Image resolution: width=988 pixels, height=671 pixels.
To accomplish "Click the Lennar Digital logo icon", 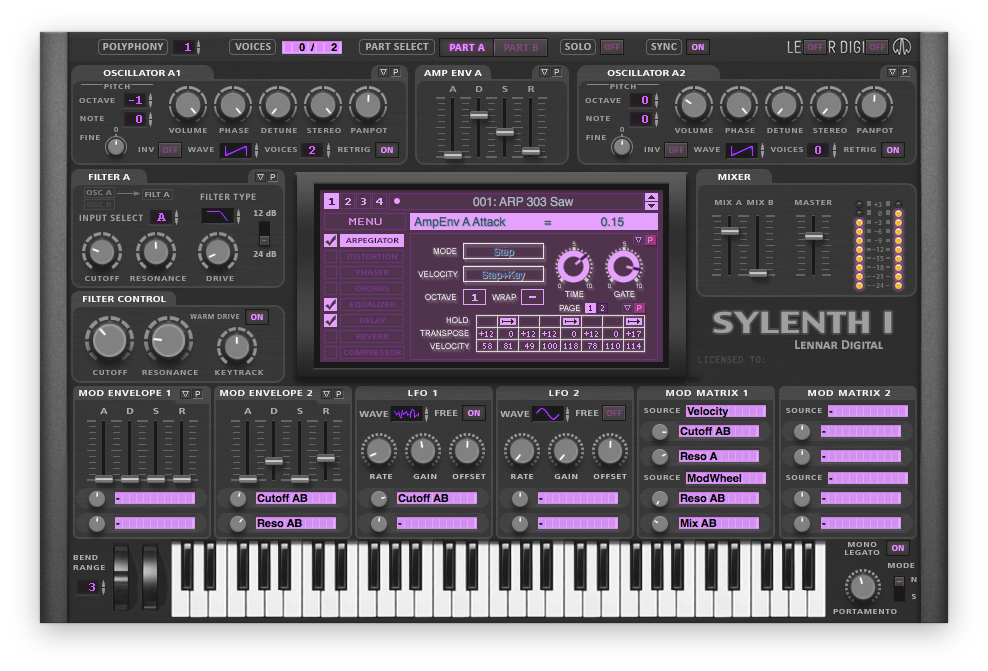I will [902, 47].
